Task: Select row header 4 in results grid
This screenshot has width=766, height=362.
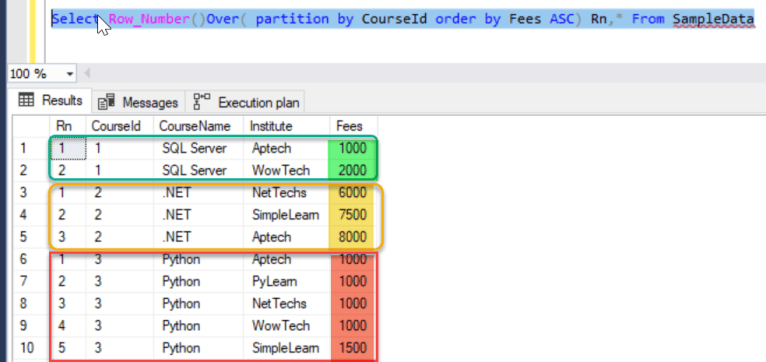Action: pos(31,215)
